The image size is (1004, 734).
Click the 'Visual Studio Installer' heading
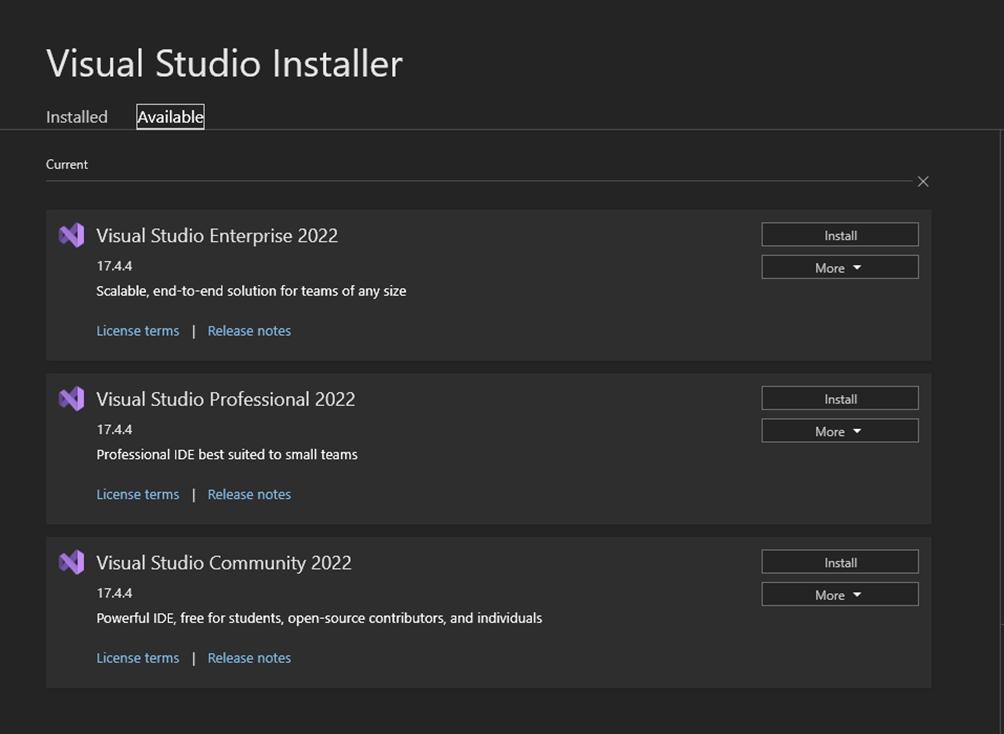(224, 63)
